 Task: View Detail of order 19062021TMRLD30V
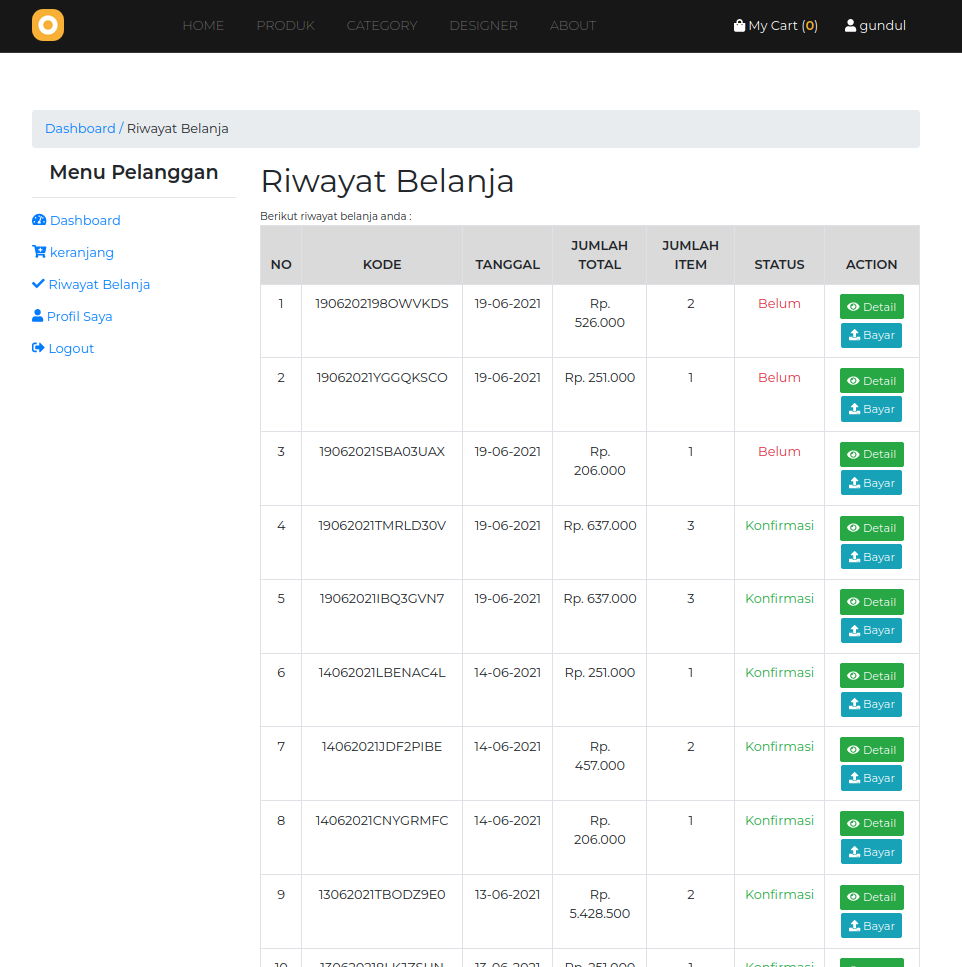[871, 527]
